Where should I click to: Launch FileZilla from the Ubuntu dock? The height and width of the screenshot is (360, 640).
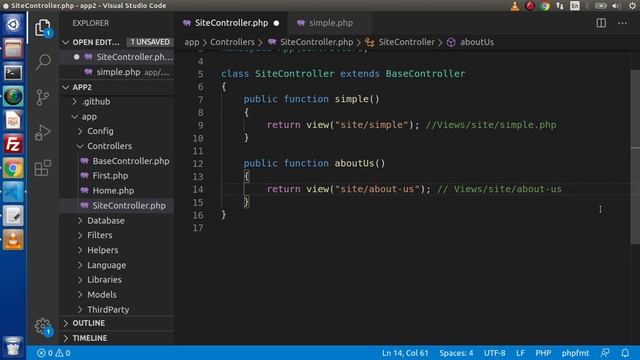[x=13, y=144]
